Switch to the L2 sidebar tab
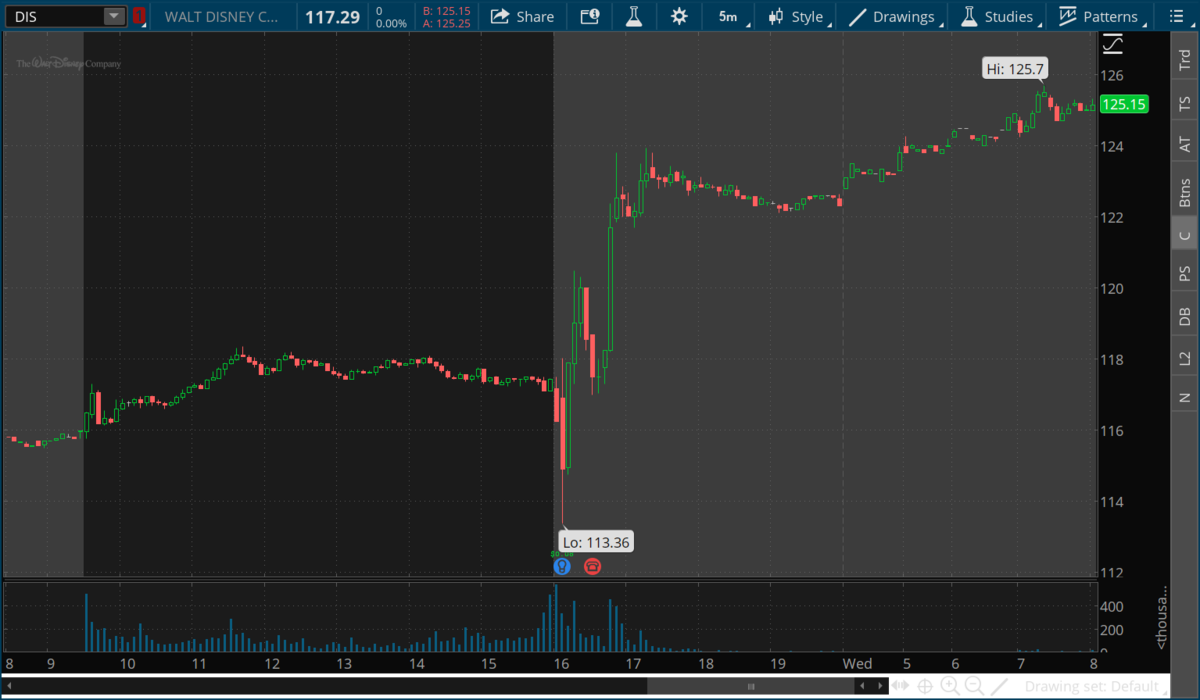 pyautogui.click(x=1185, y=357)
